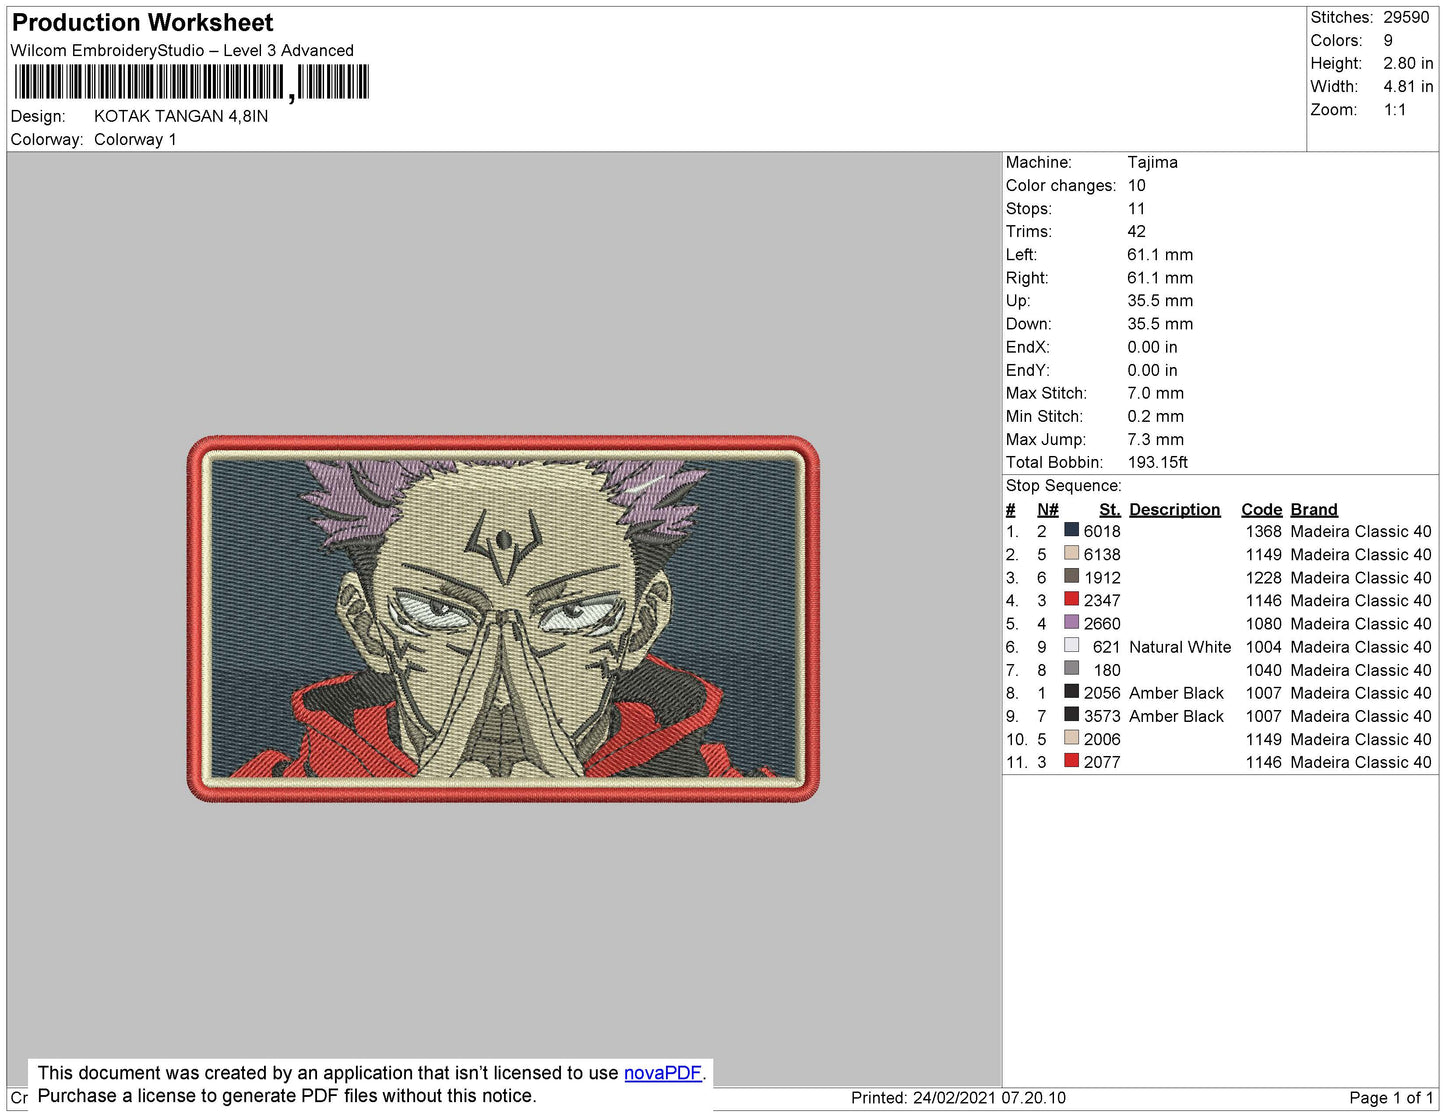Click the code 1368 in stop 1
This screenshot has width=1445, height=1117.
[x=1263, y=532]
